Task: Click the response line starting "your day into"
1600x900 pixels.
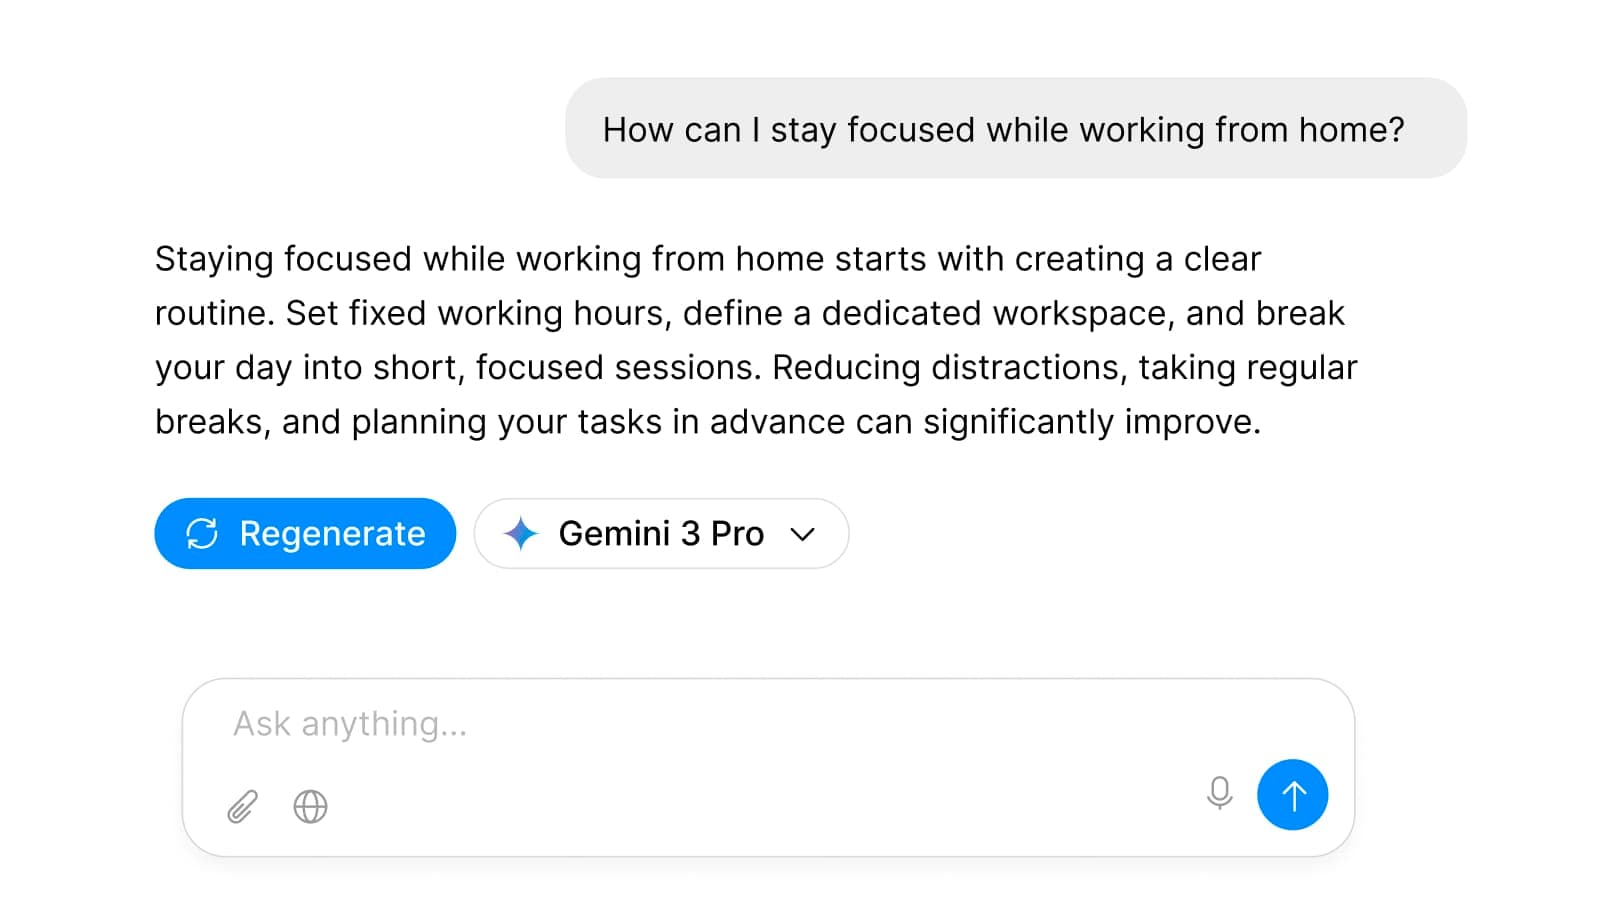Action: [755, 367]
